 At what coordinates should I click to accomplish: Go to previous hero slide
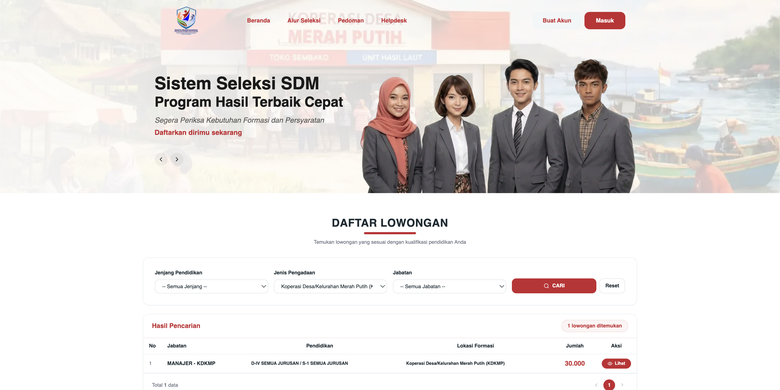(161, 159)
